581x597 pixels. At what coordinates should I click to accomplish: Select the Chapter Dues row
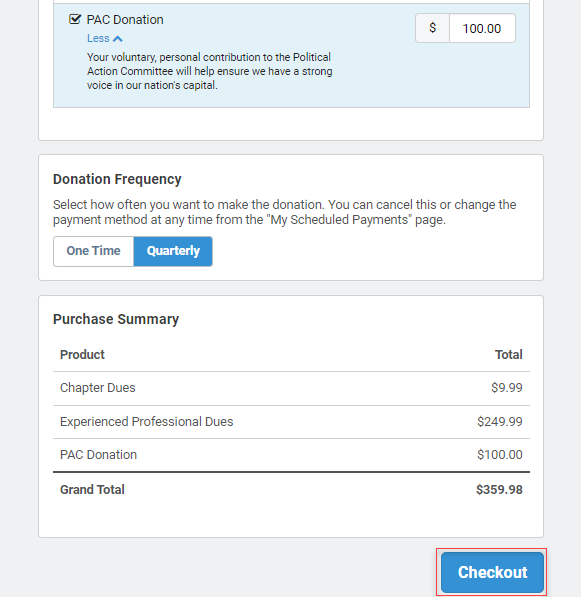(291, 388)
